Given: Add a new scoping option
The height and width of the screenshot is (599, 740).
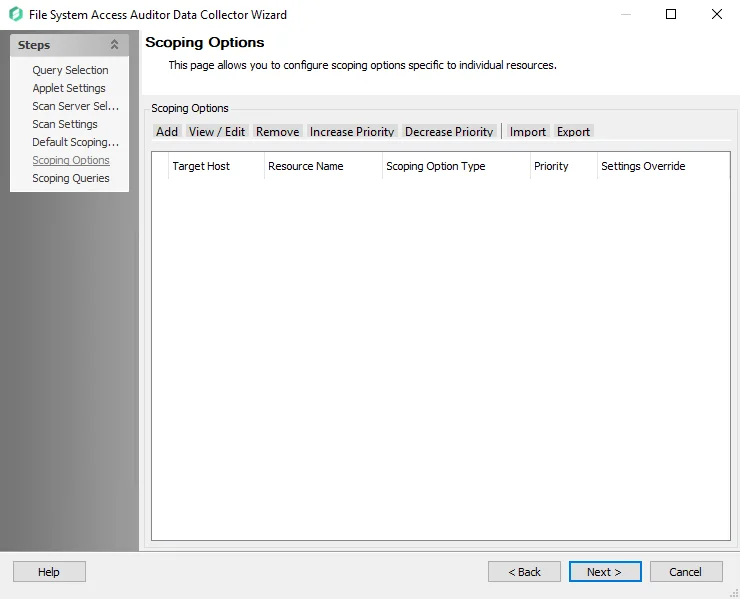Looking at the screenshot, I should point(167,132).
